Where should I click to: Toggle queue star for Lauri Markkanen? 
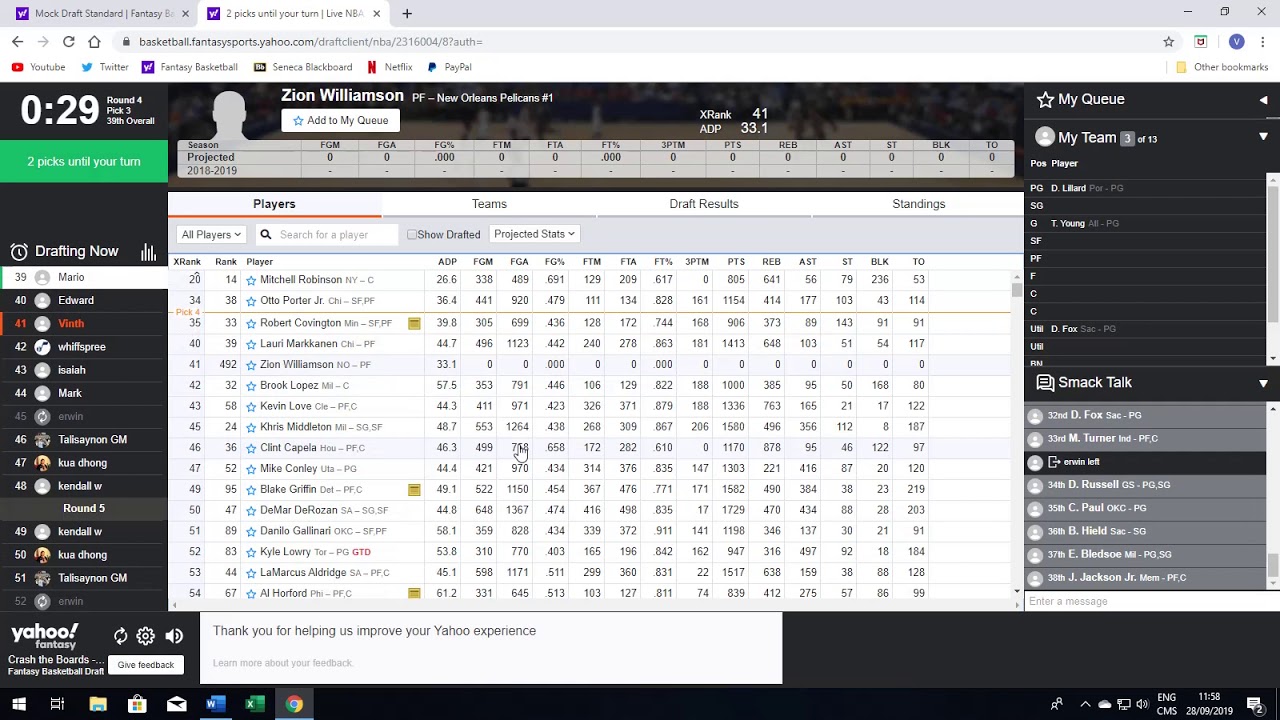click(251, 344)
